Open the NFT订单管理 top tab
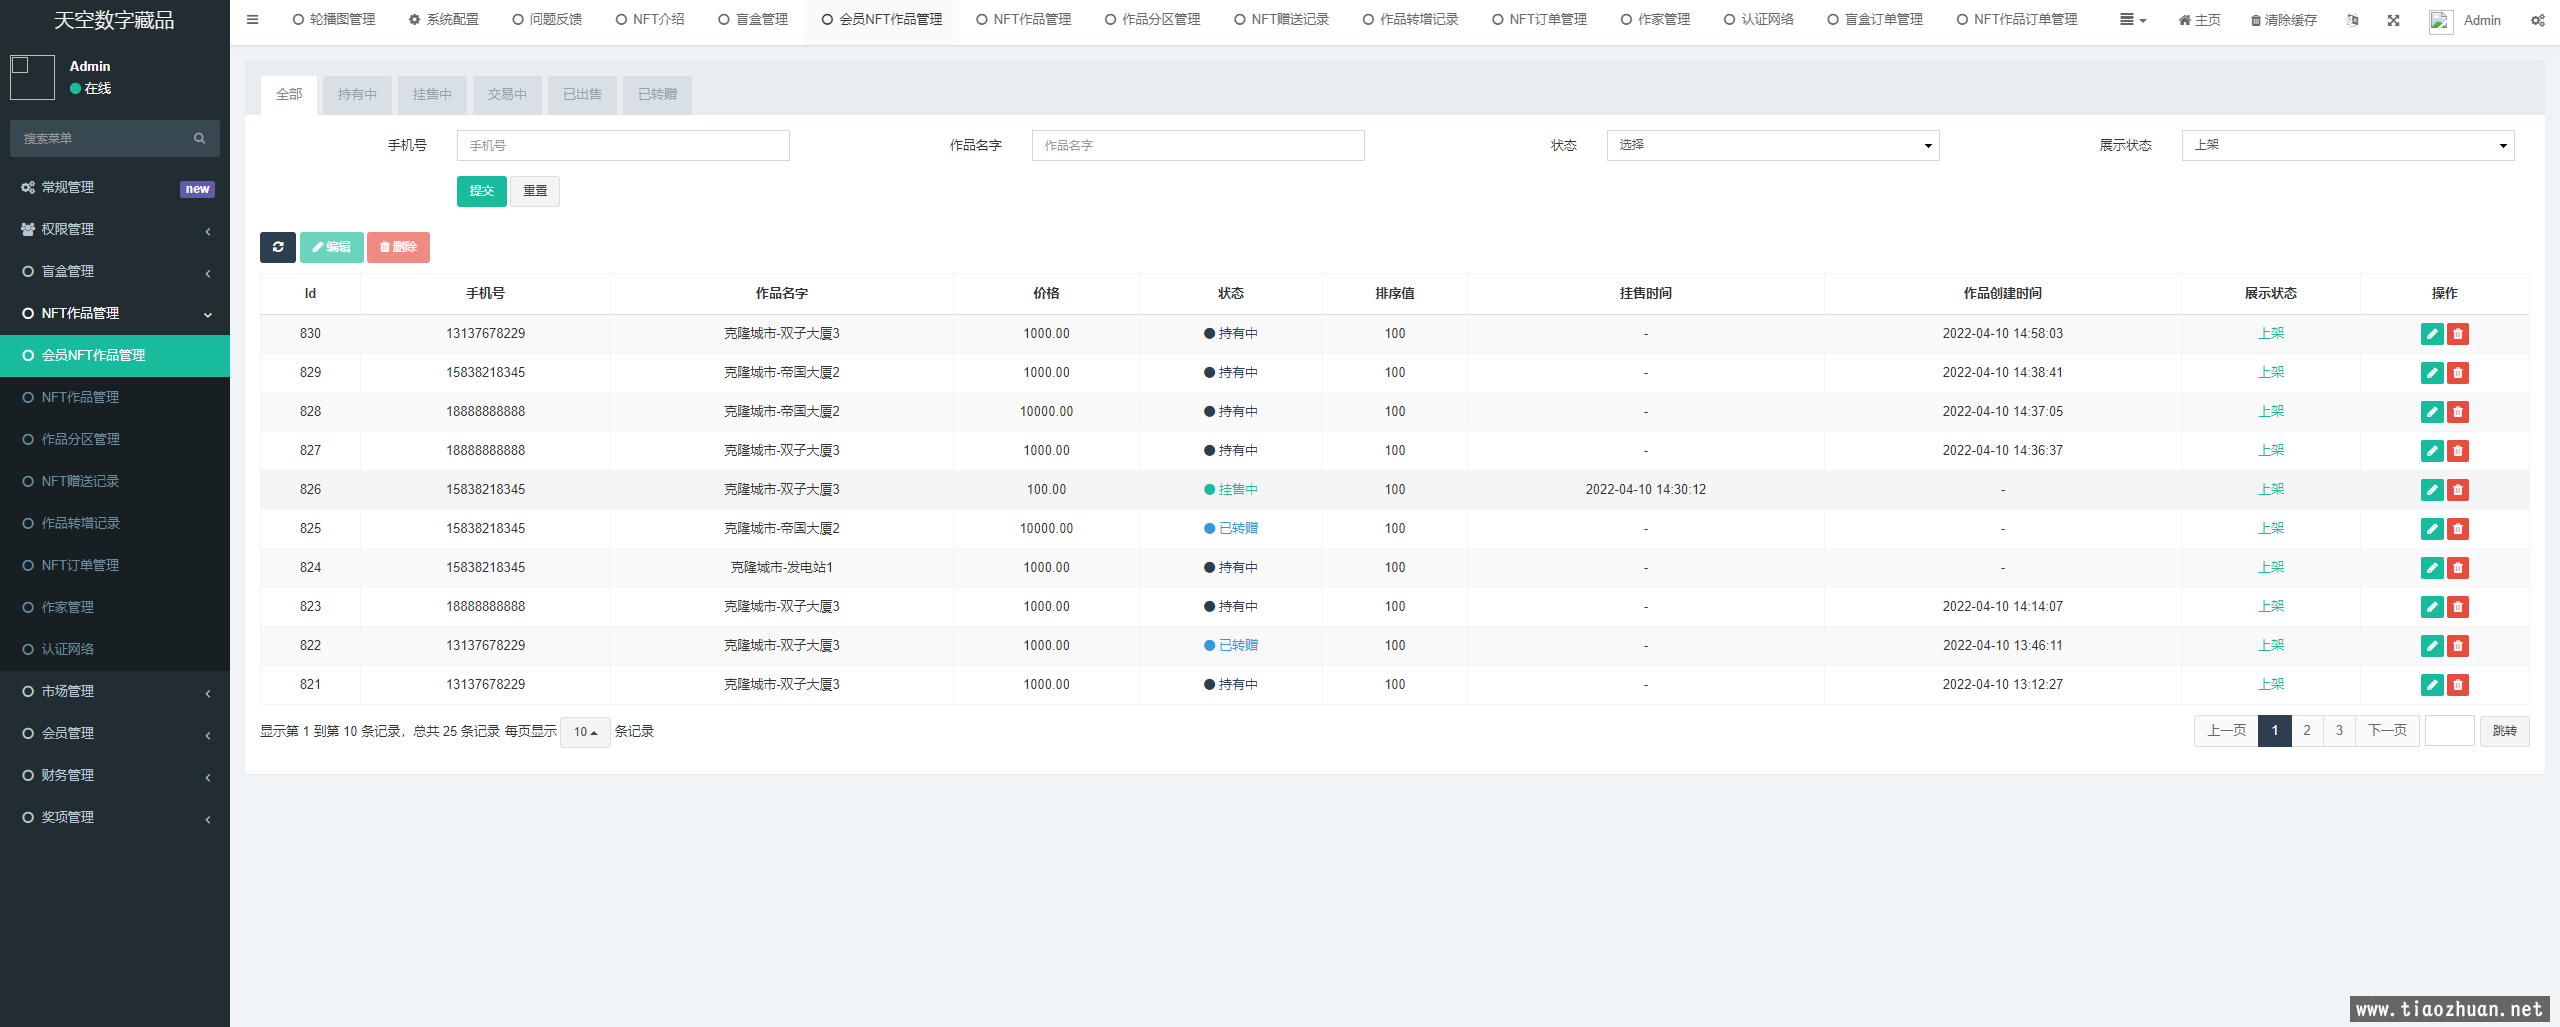This screenshot has height=1027, width=2560. coord(1539,19)
